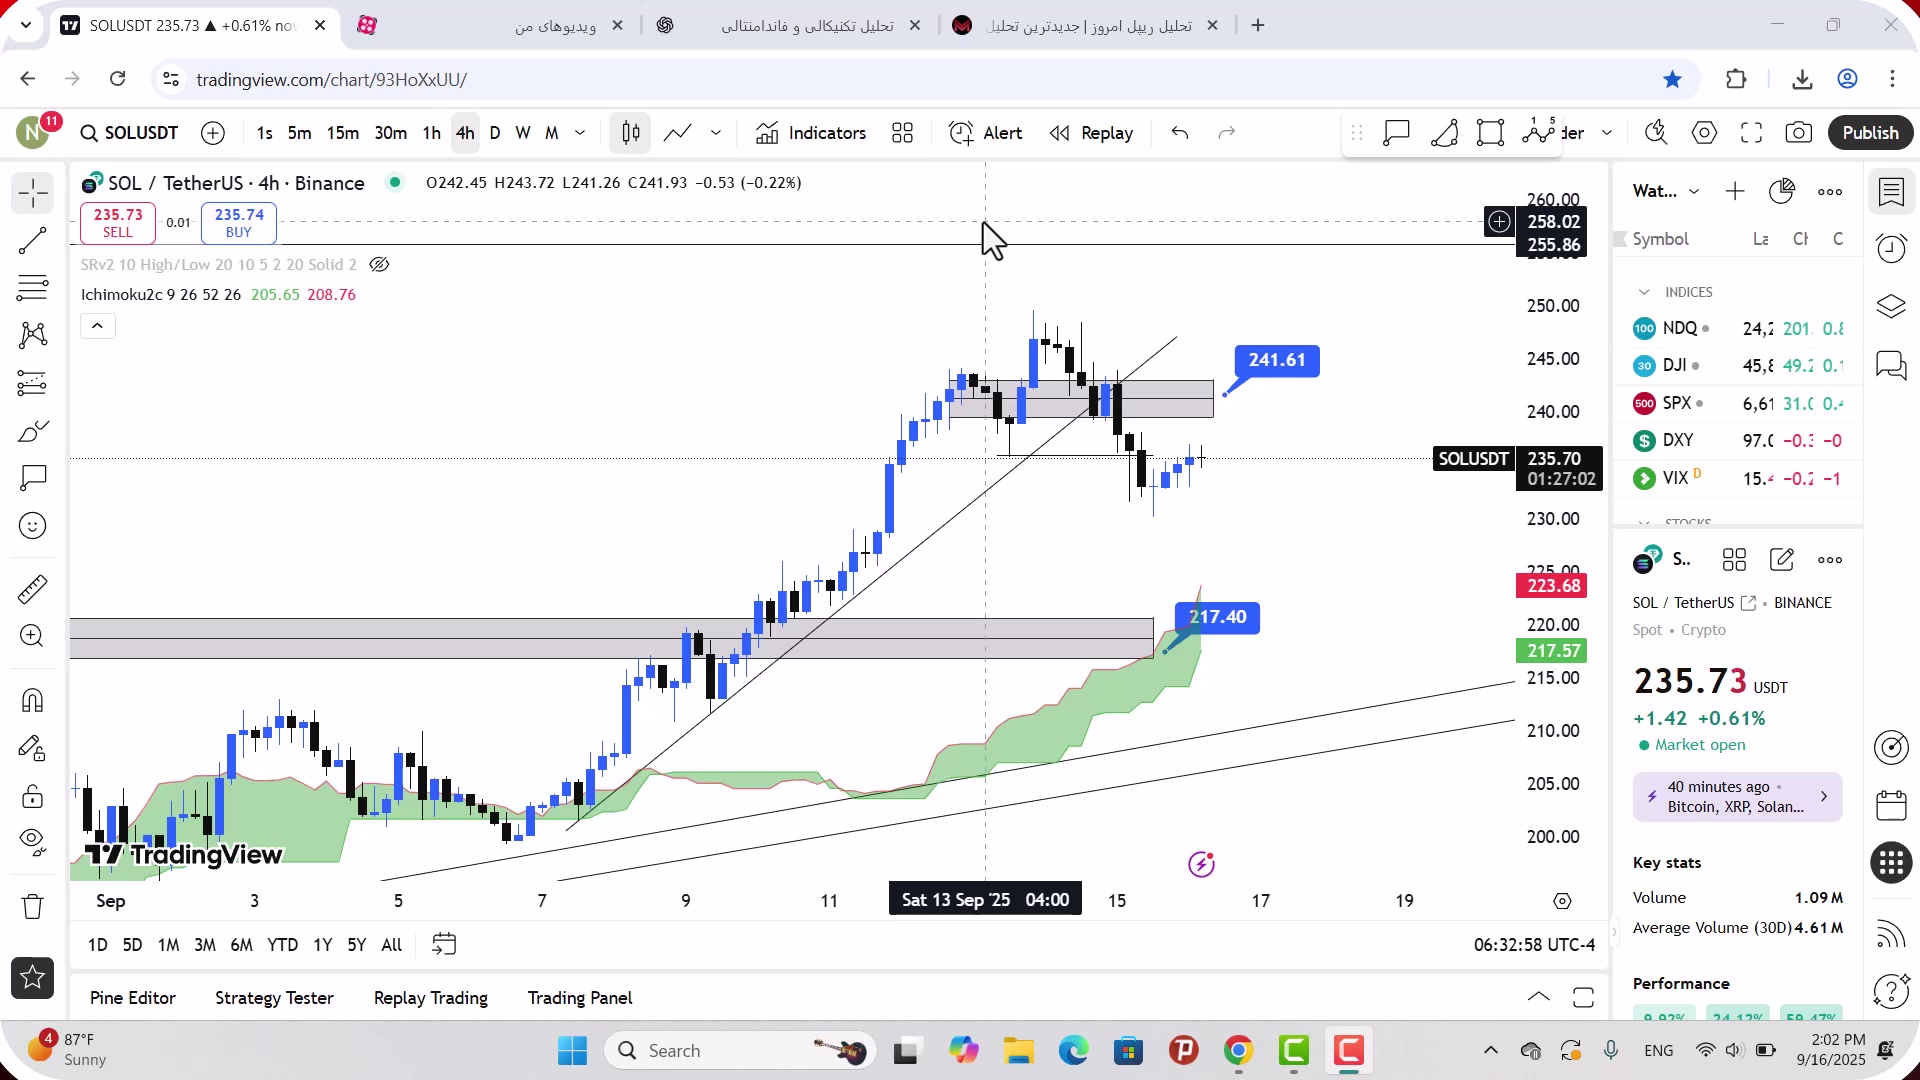Open watchlist more options ellipsis
Viewport: 1920px width, 1080px height.
pyautogui.click(x=1830, y=192)
